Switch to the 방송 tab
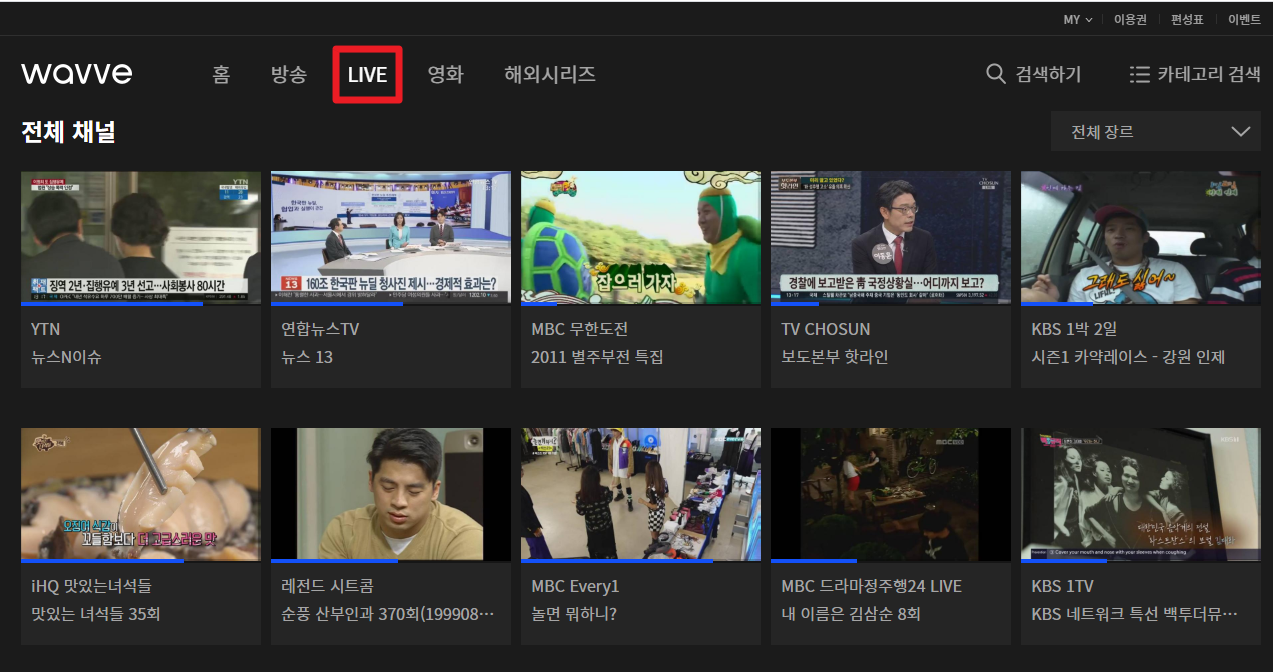This screenshot has width=1273, height=672. tap(289, 73)
